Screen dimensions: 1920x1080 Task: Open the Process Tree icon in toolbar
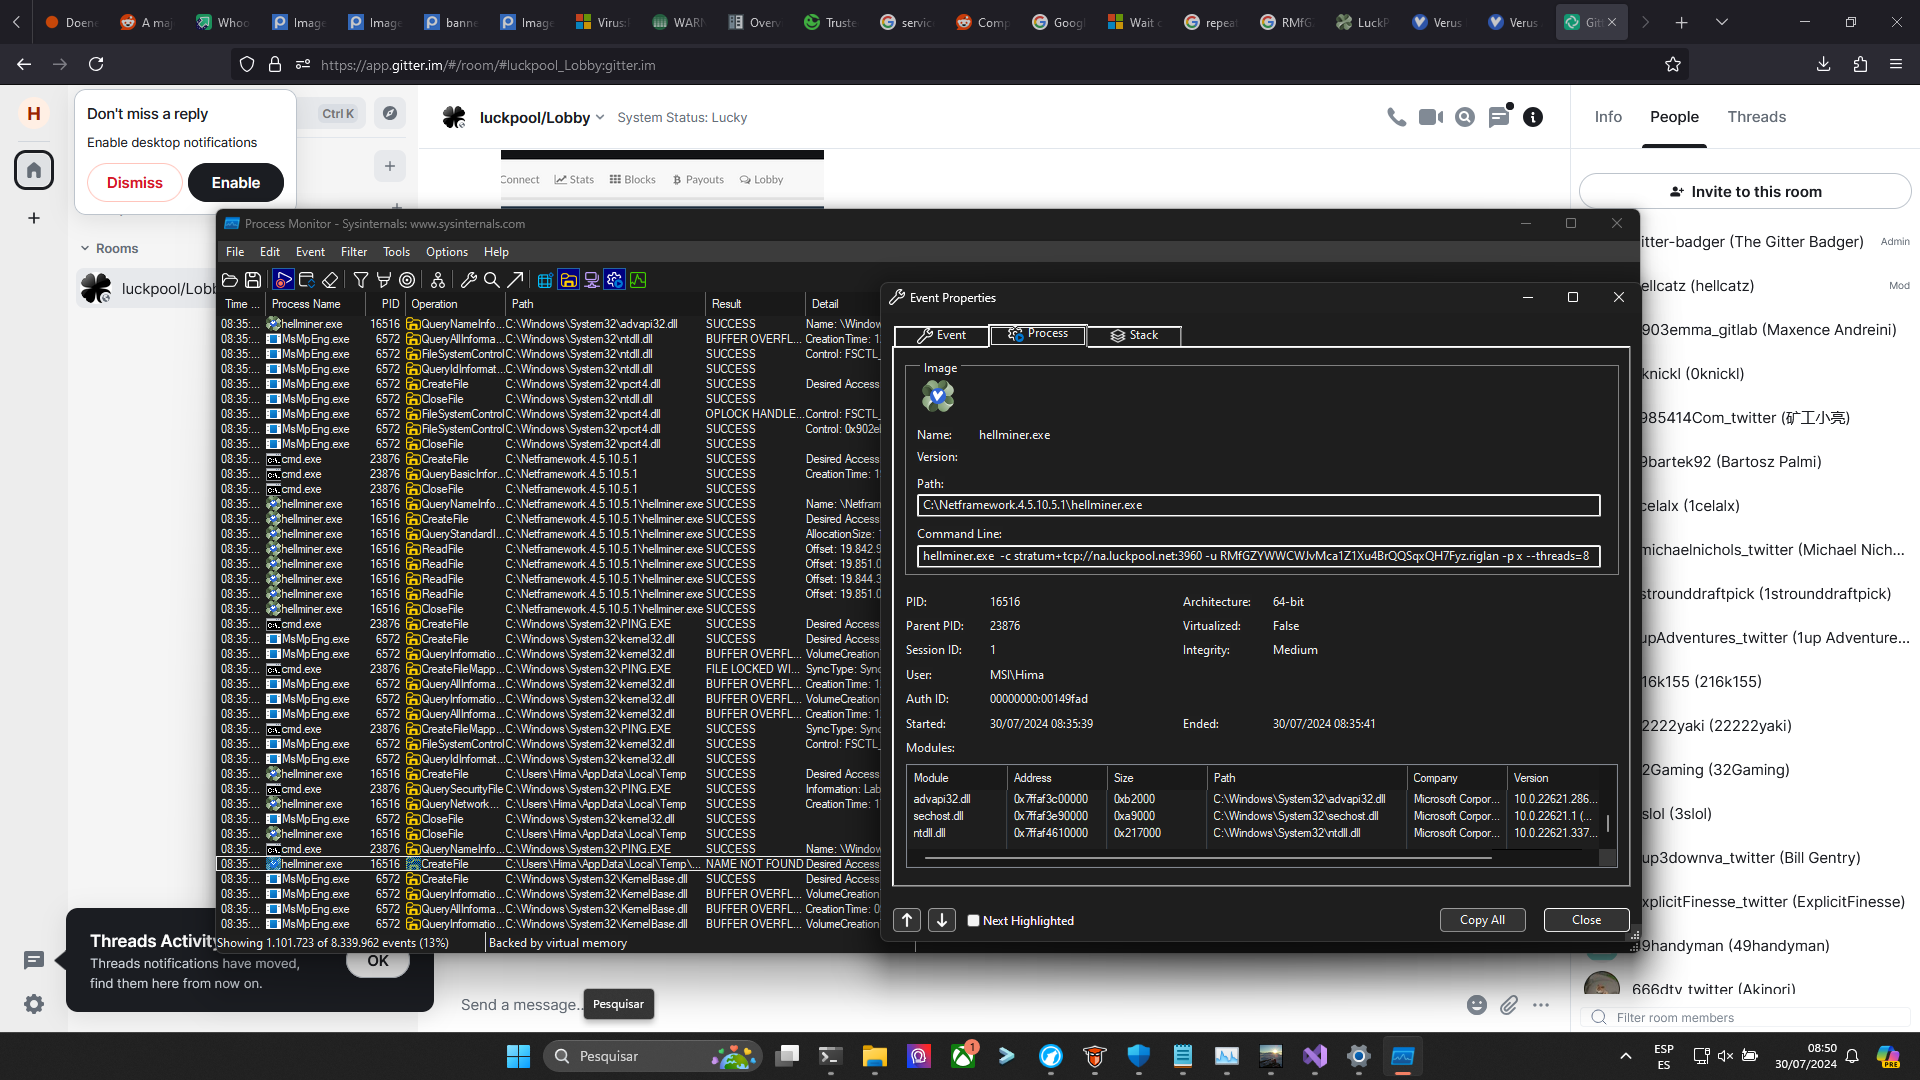tap(438, 280)
